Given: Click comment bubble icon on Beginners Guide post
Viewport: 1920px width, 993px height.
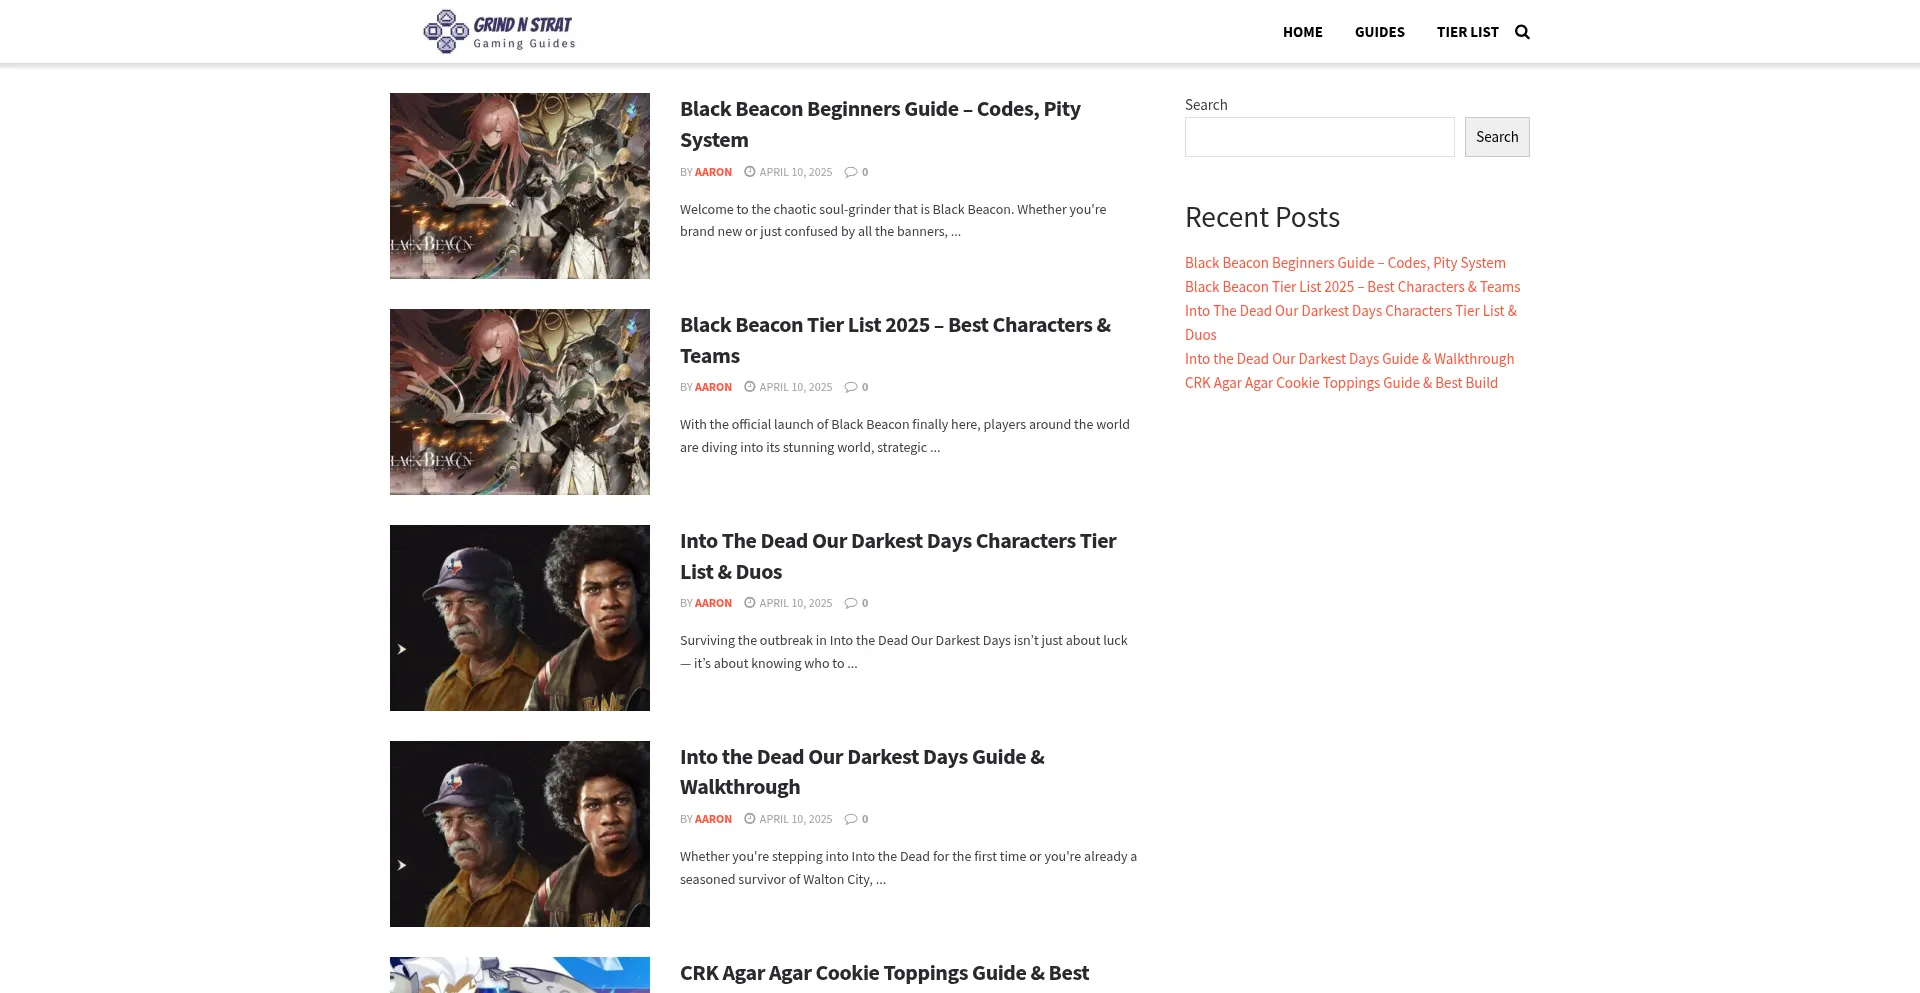Looking at the screenshot, I should pos(850,172).
